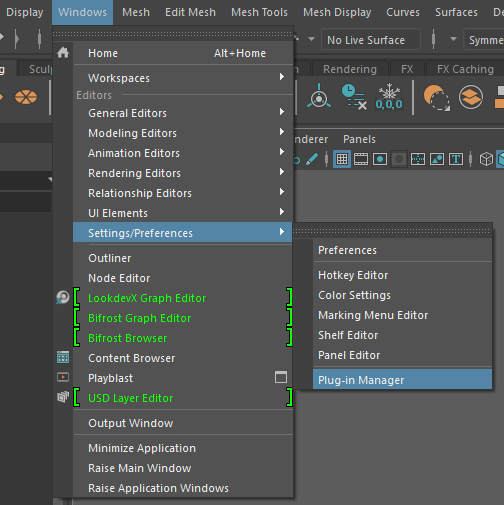Open the Outliner
Image resolution: width=504 pixels, height=505 pixels.
point(183,258)
